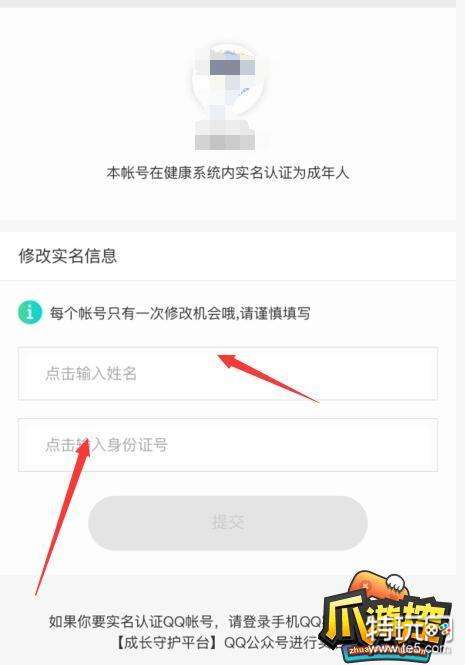Tap the gray 提交 submit button
The width and height of the screenshot is (465, 665).
coord(228,522)
